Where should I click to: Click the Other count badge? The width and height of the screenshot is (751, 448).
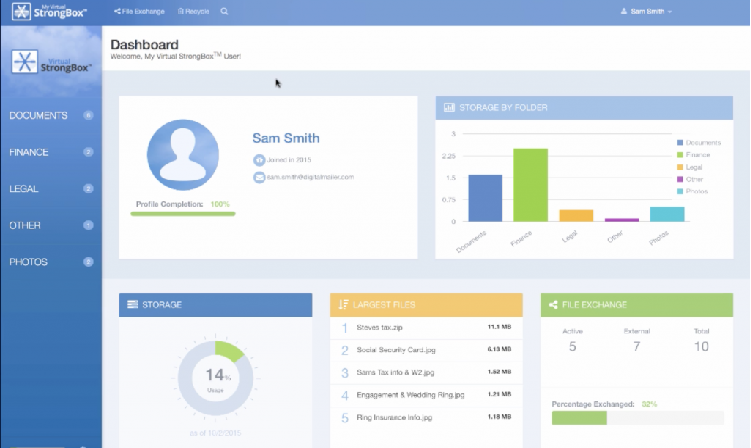88,225
